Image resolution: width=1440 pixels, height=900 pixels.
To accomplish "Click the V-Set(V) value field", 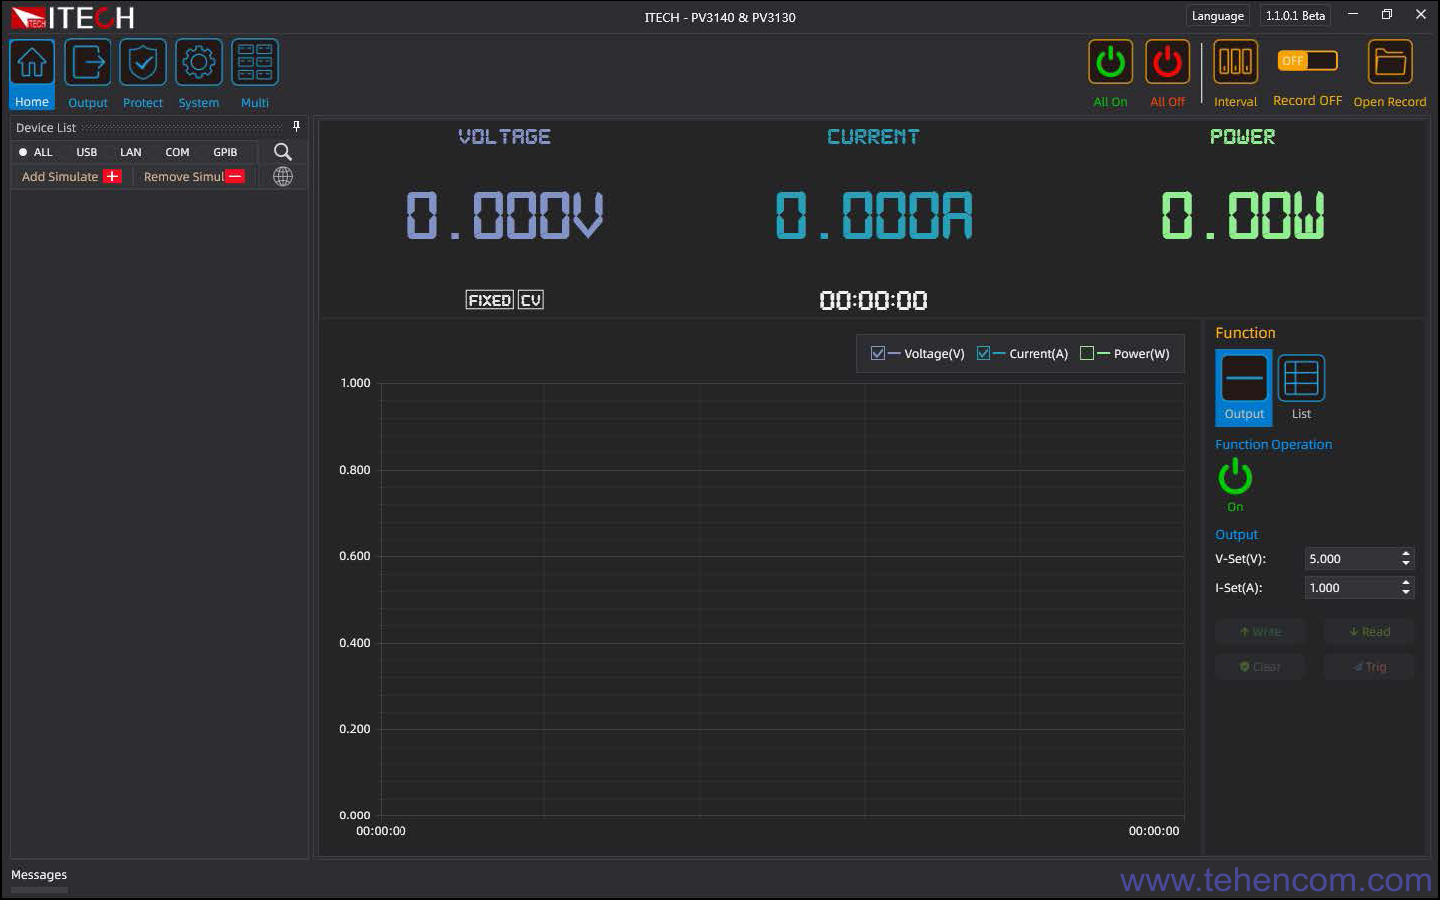I will [x=1351, y=559].
